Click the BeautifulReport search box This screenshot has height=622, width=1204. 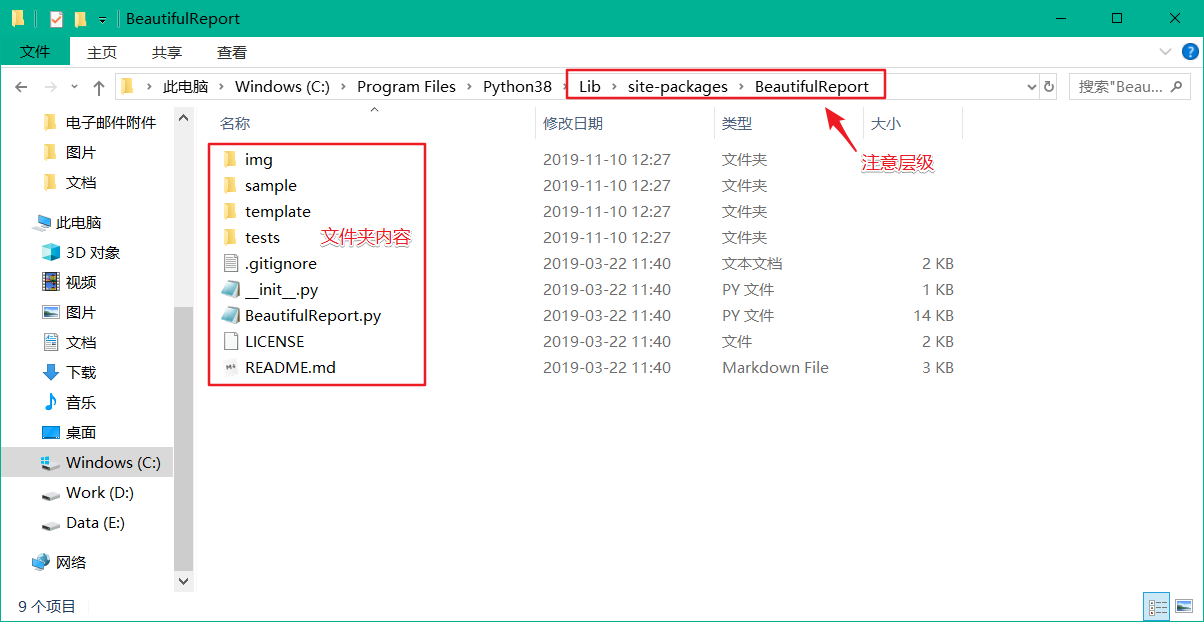1129,87
